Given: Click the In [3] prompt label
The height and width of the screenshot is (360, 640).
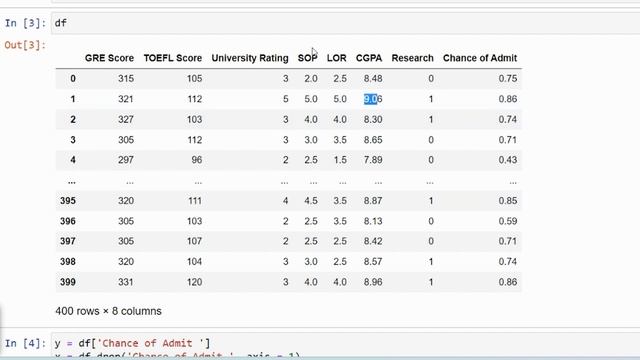Looking at the screenshot, I should (25, 23).
